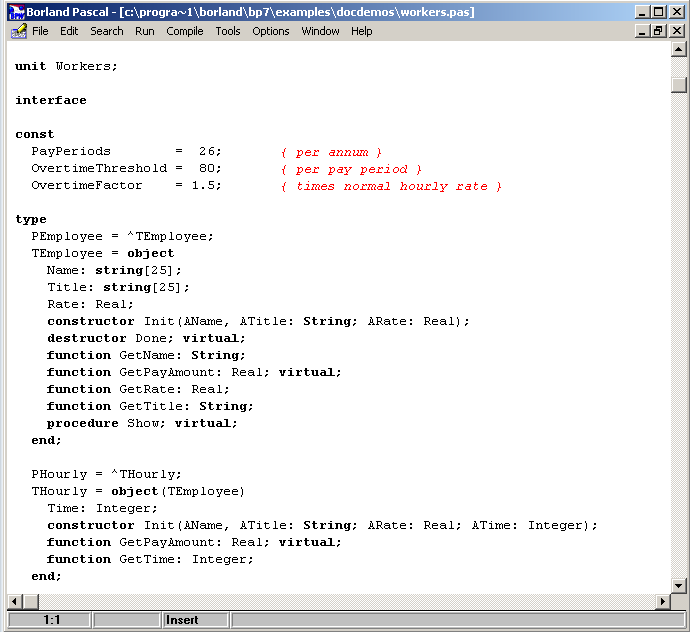Open the Tools menu
Screen dimensions: 690x632
pyautogui.click(x=228, y=31)
